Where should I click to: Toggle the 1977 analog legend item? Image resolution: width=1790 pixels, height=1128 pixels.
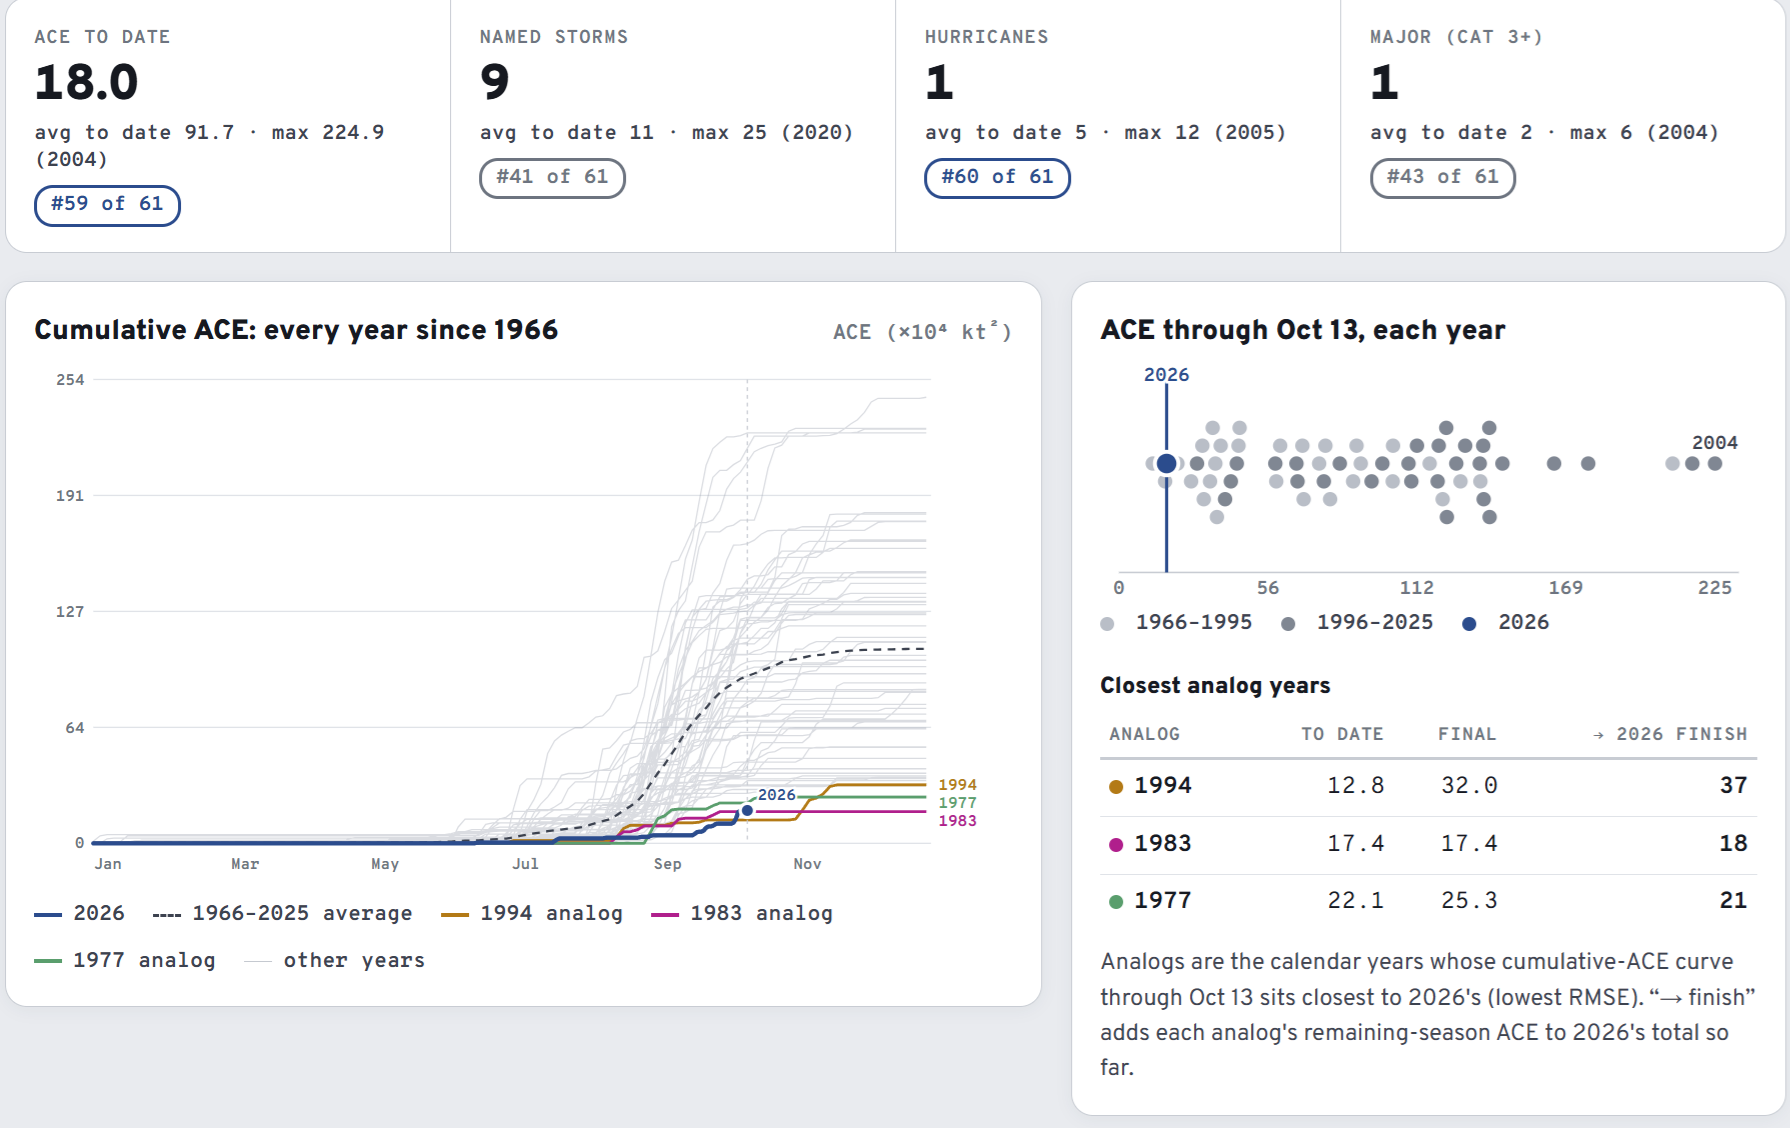(125, 961)
